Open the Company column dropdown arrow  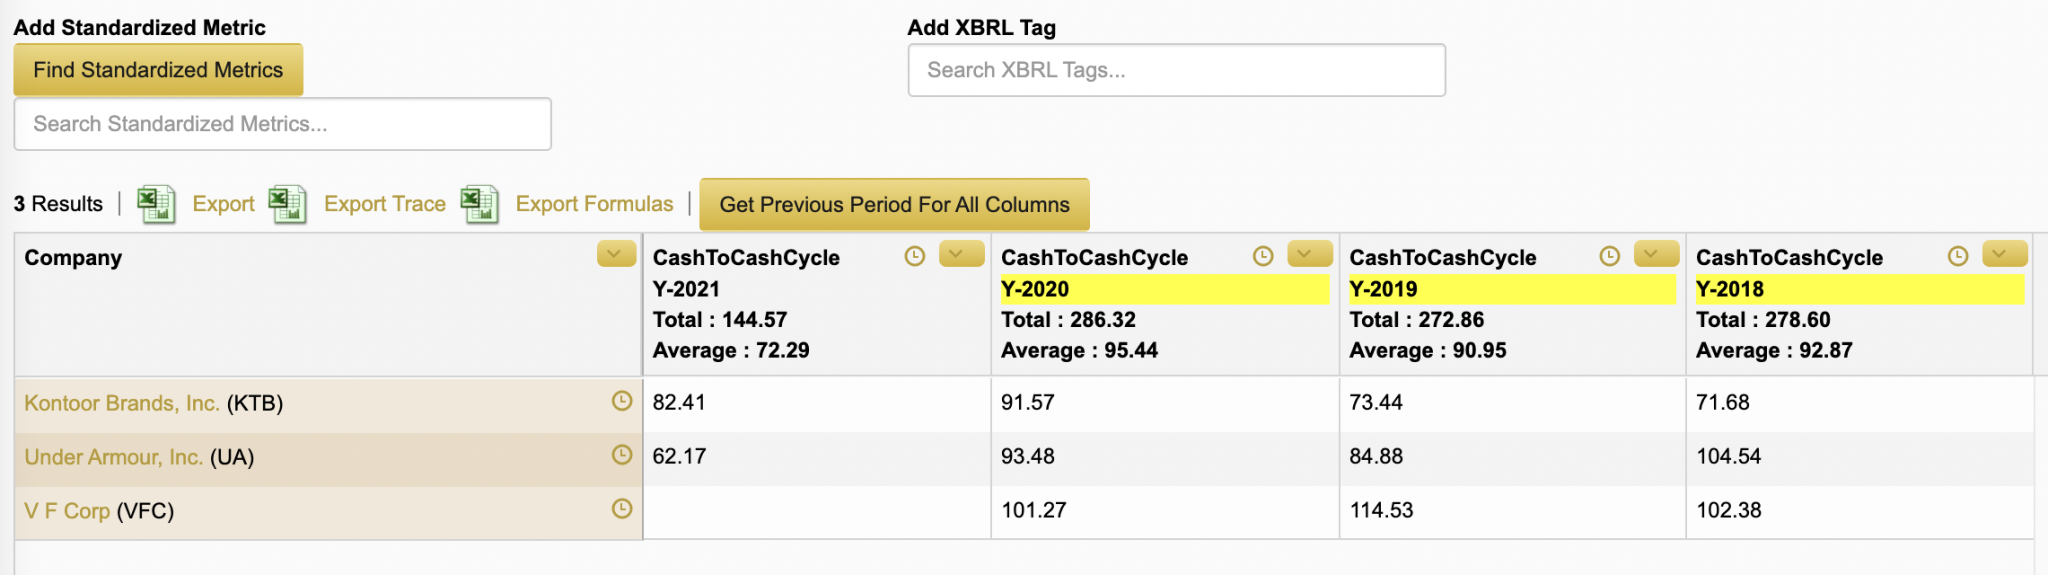point(616,254)
